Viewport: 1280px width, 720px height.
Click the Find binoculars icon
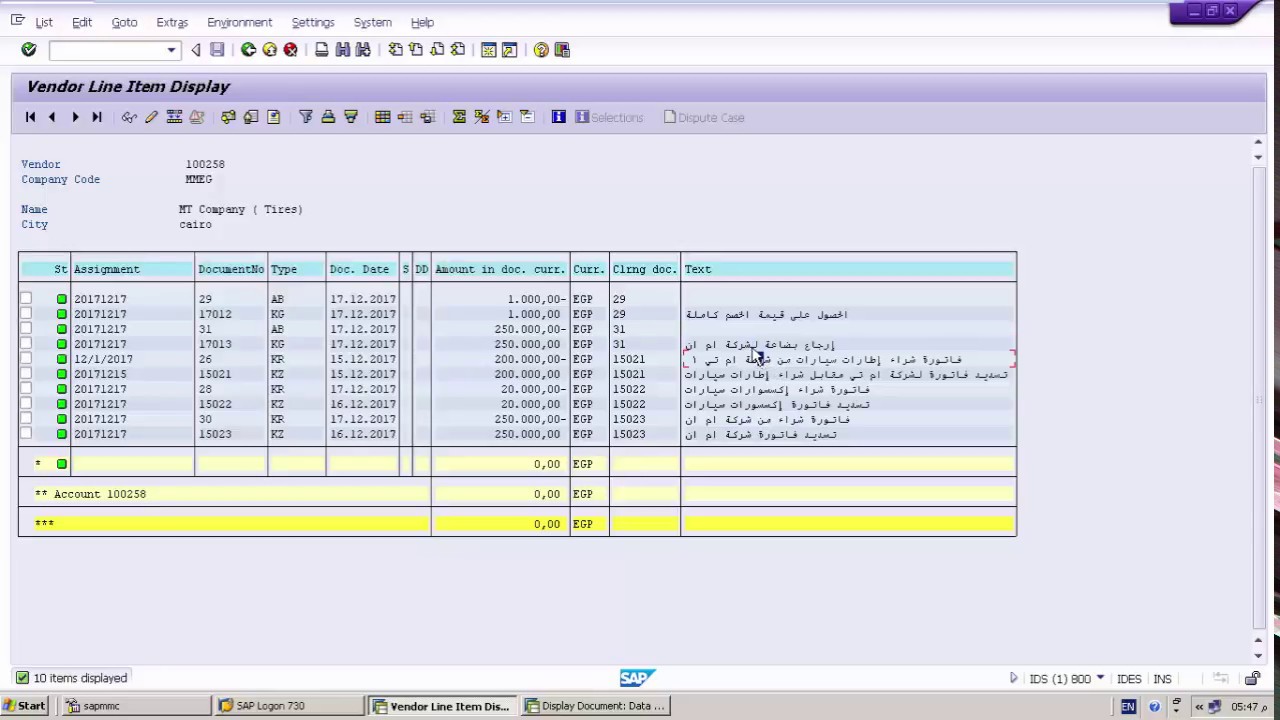point(342,50)
